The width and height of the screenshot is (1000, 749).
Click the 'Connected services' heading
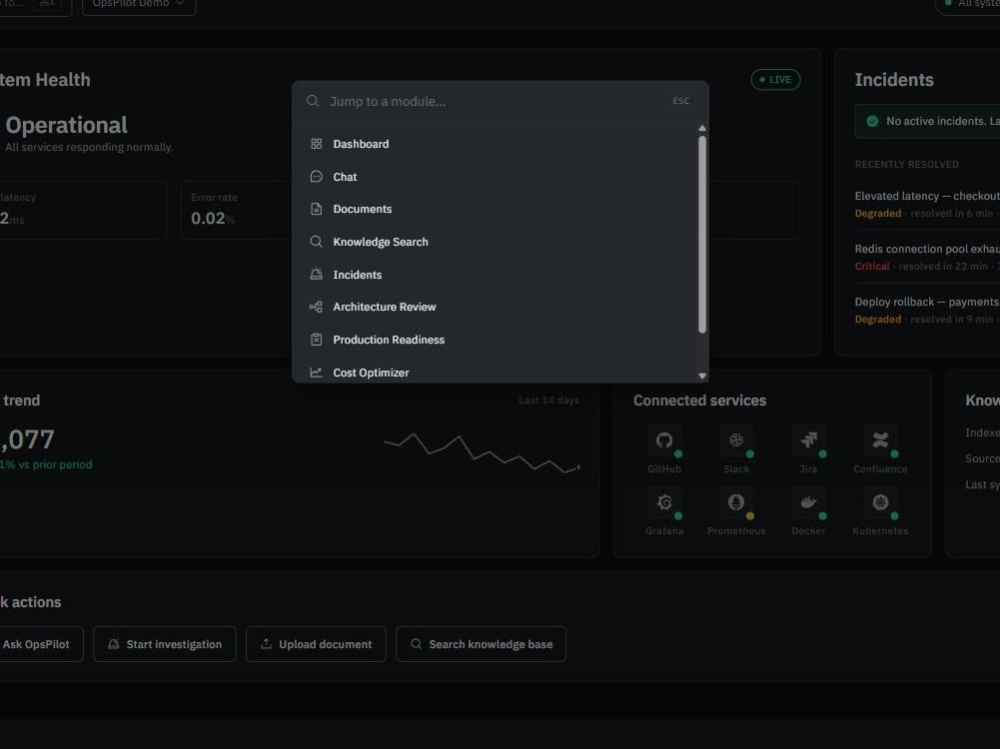[700, 401]
